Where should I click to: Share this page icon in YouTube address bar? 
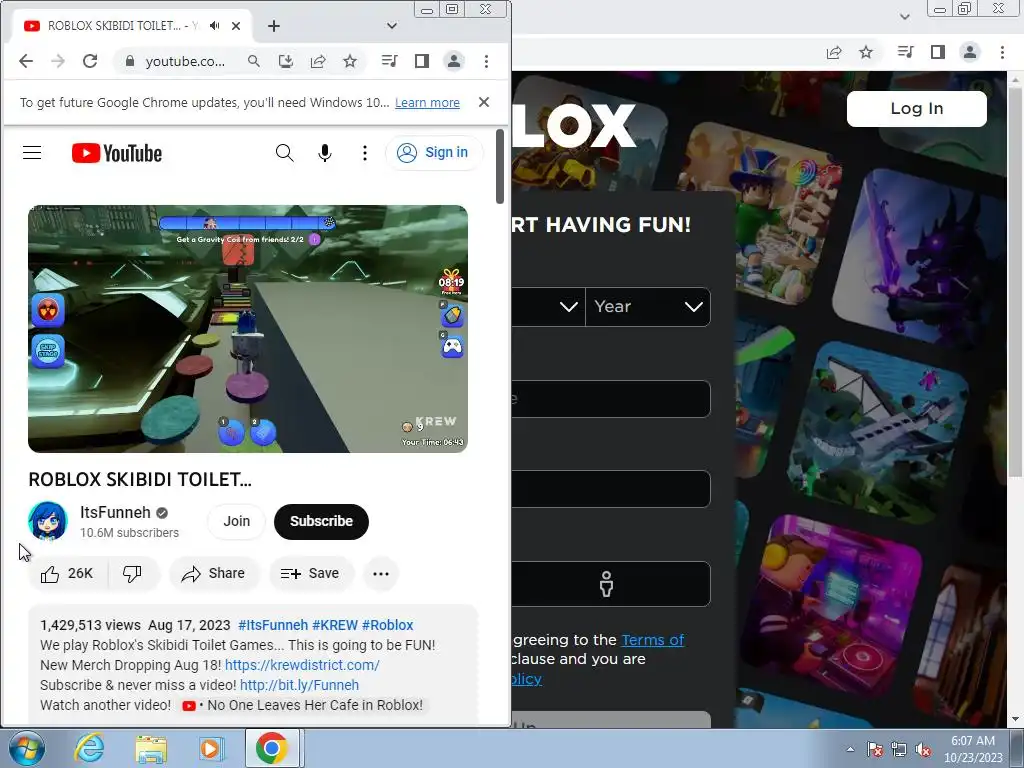coord(318,61)
